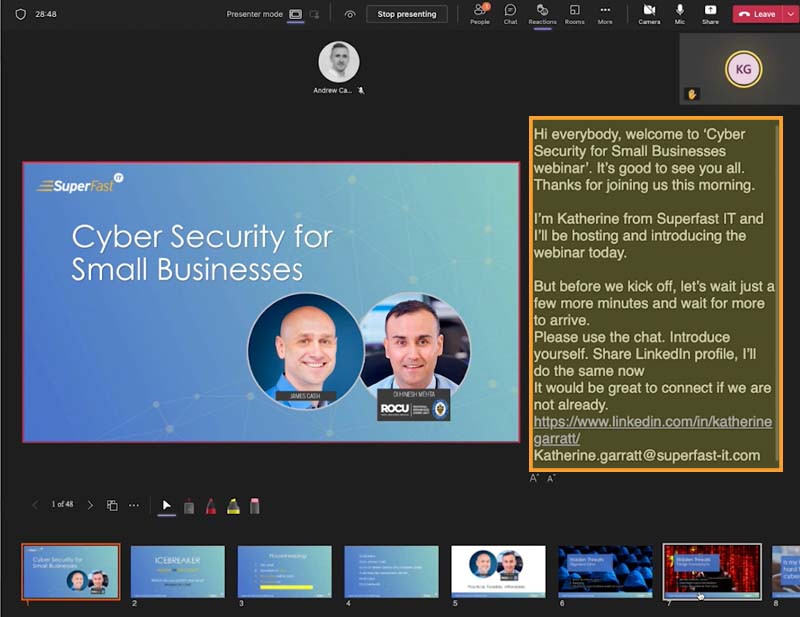Advance to the next slide

tap(90, 505)
